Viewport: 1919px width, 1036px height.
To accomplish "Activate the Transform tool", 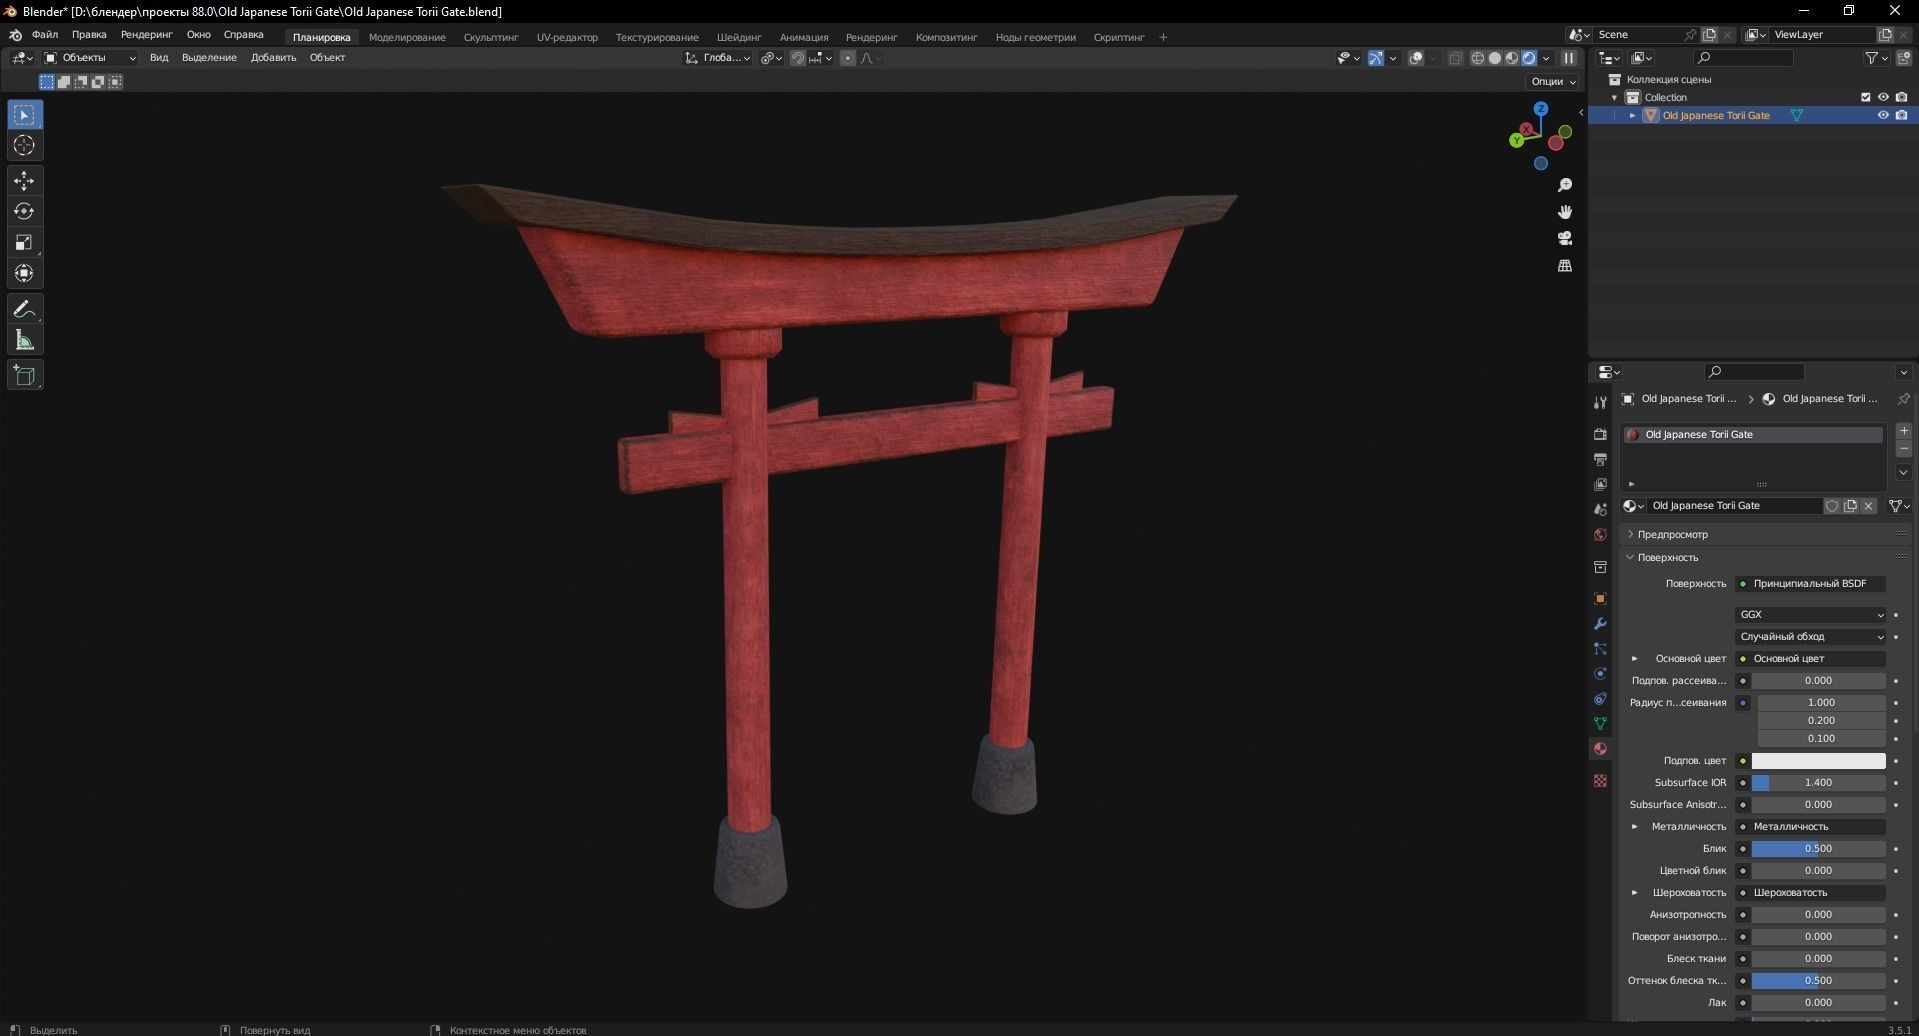I will point(24,273).
